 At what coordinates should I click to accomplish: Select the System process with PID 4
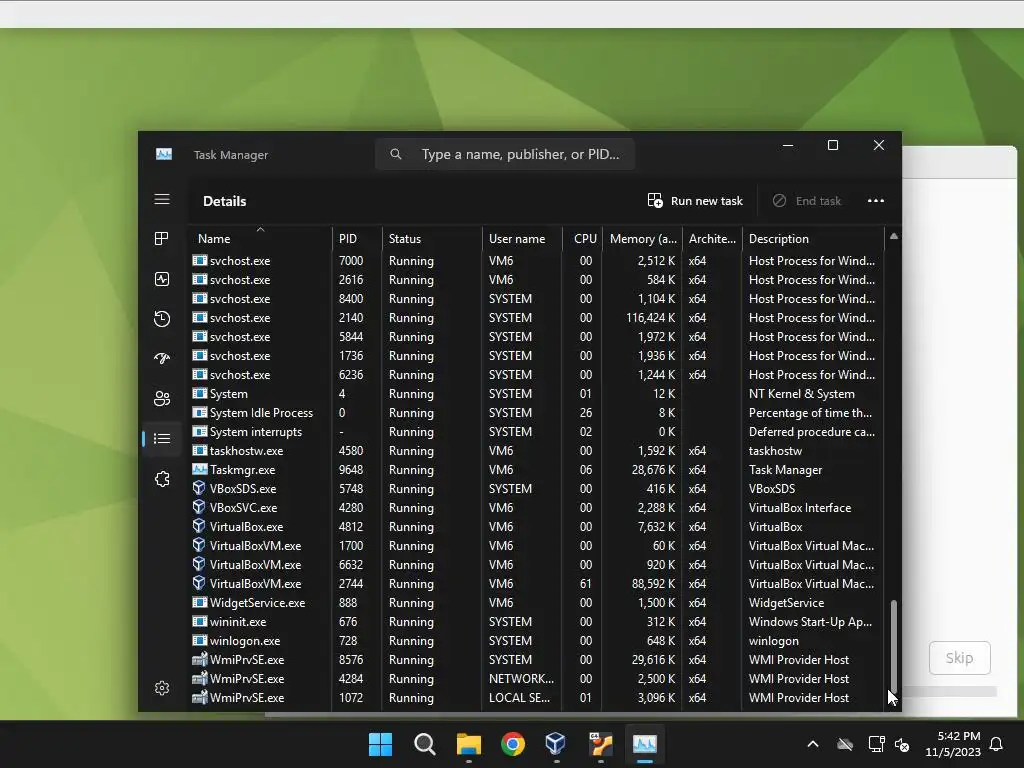pyautogui.click(x=536, y=394)
